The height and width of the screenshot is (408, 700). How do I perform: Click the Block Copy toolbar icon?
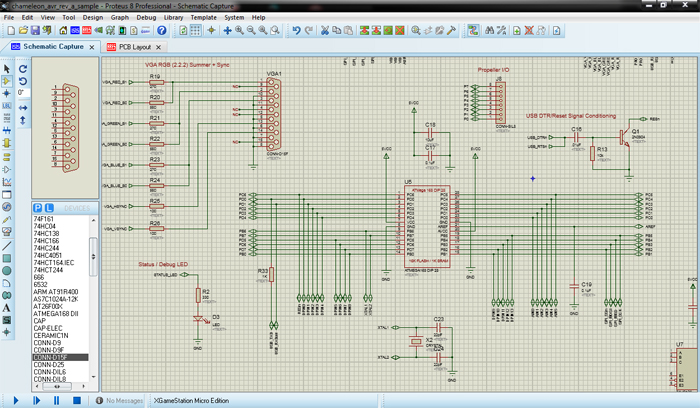pyautogui.click(x=364, y=30)
